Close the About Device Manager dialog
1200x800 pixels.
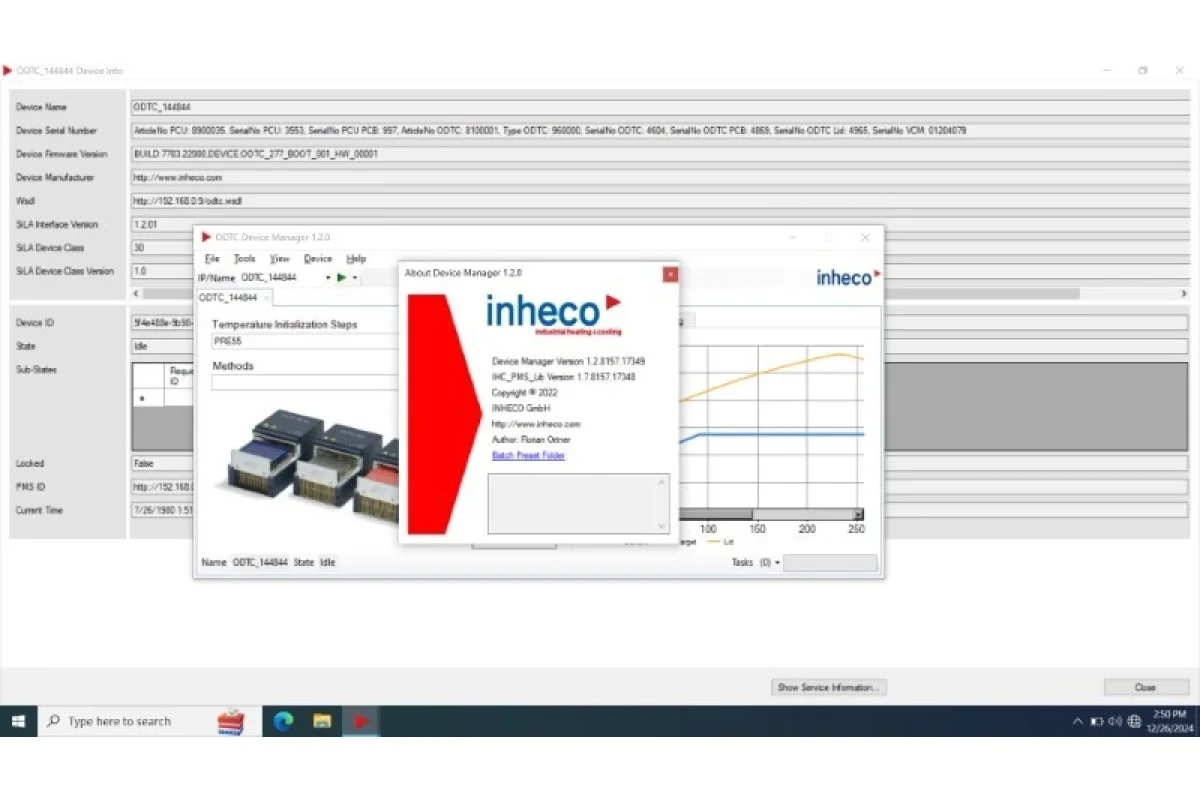click(670, 274)
